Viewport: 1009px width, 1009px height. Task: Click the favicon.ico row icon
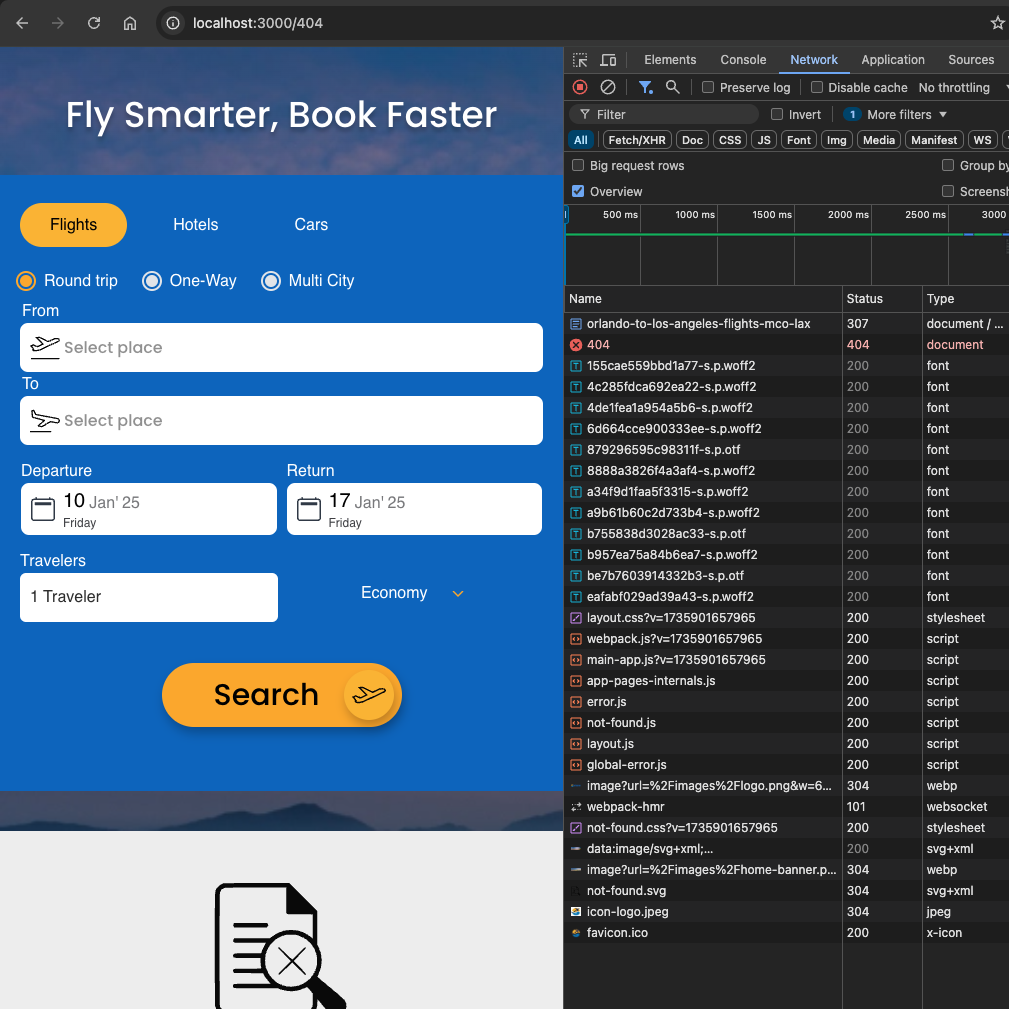(x=576, y=933)
